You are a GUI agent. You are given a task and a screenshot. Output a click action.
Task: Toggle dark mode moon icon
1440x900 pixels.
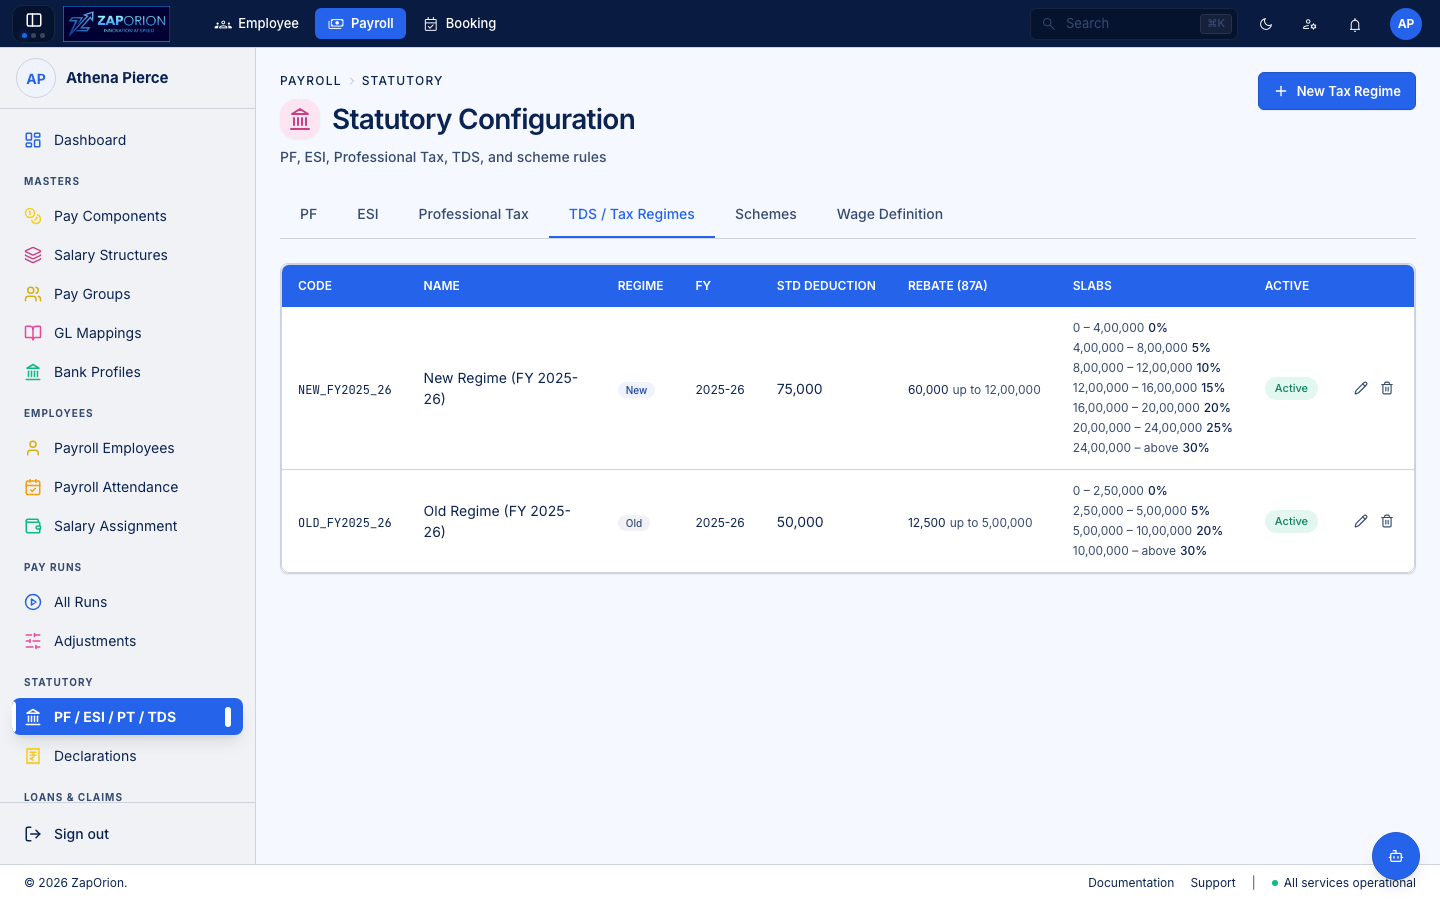tap(1266, 24)
